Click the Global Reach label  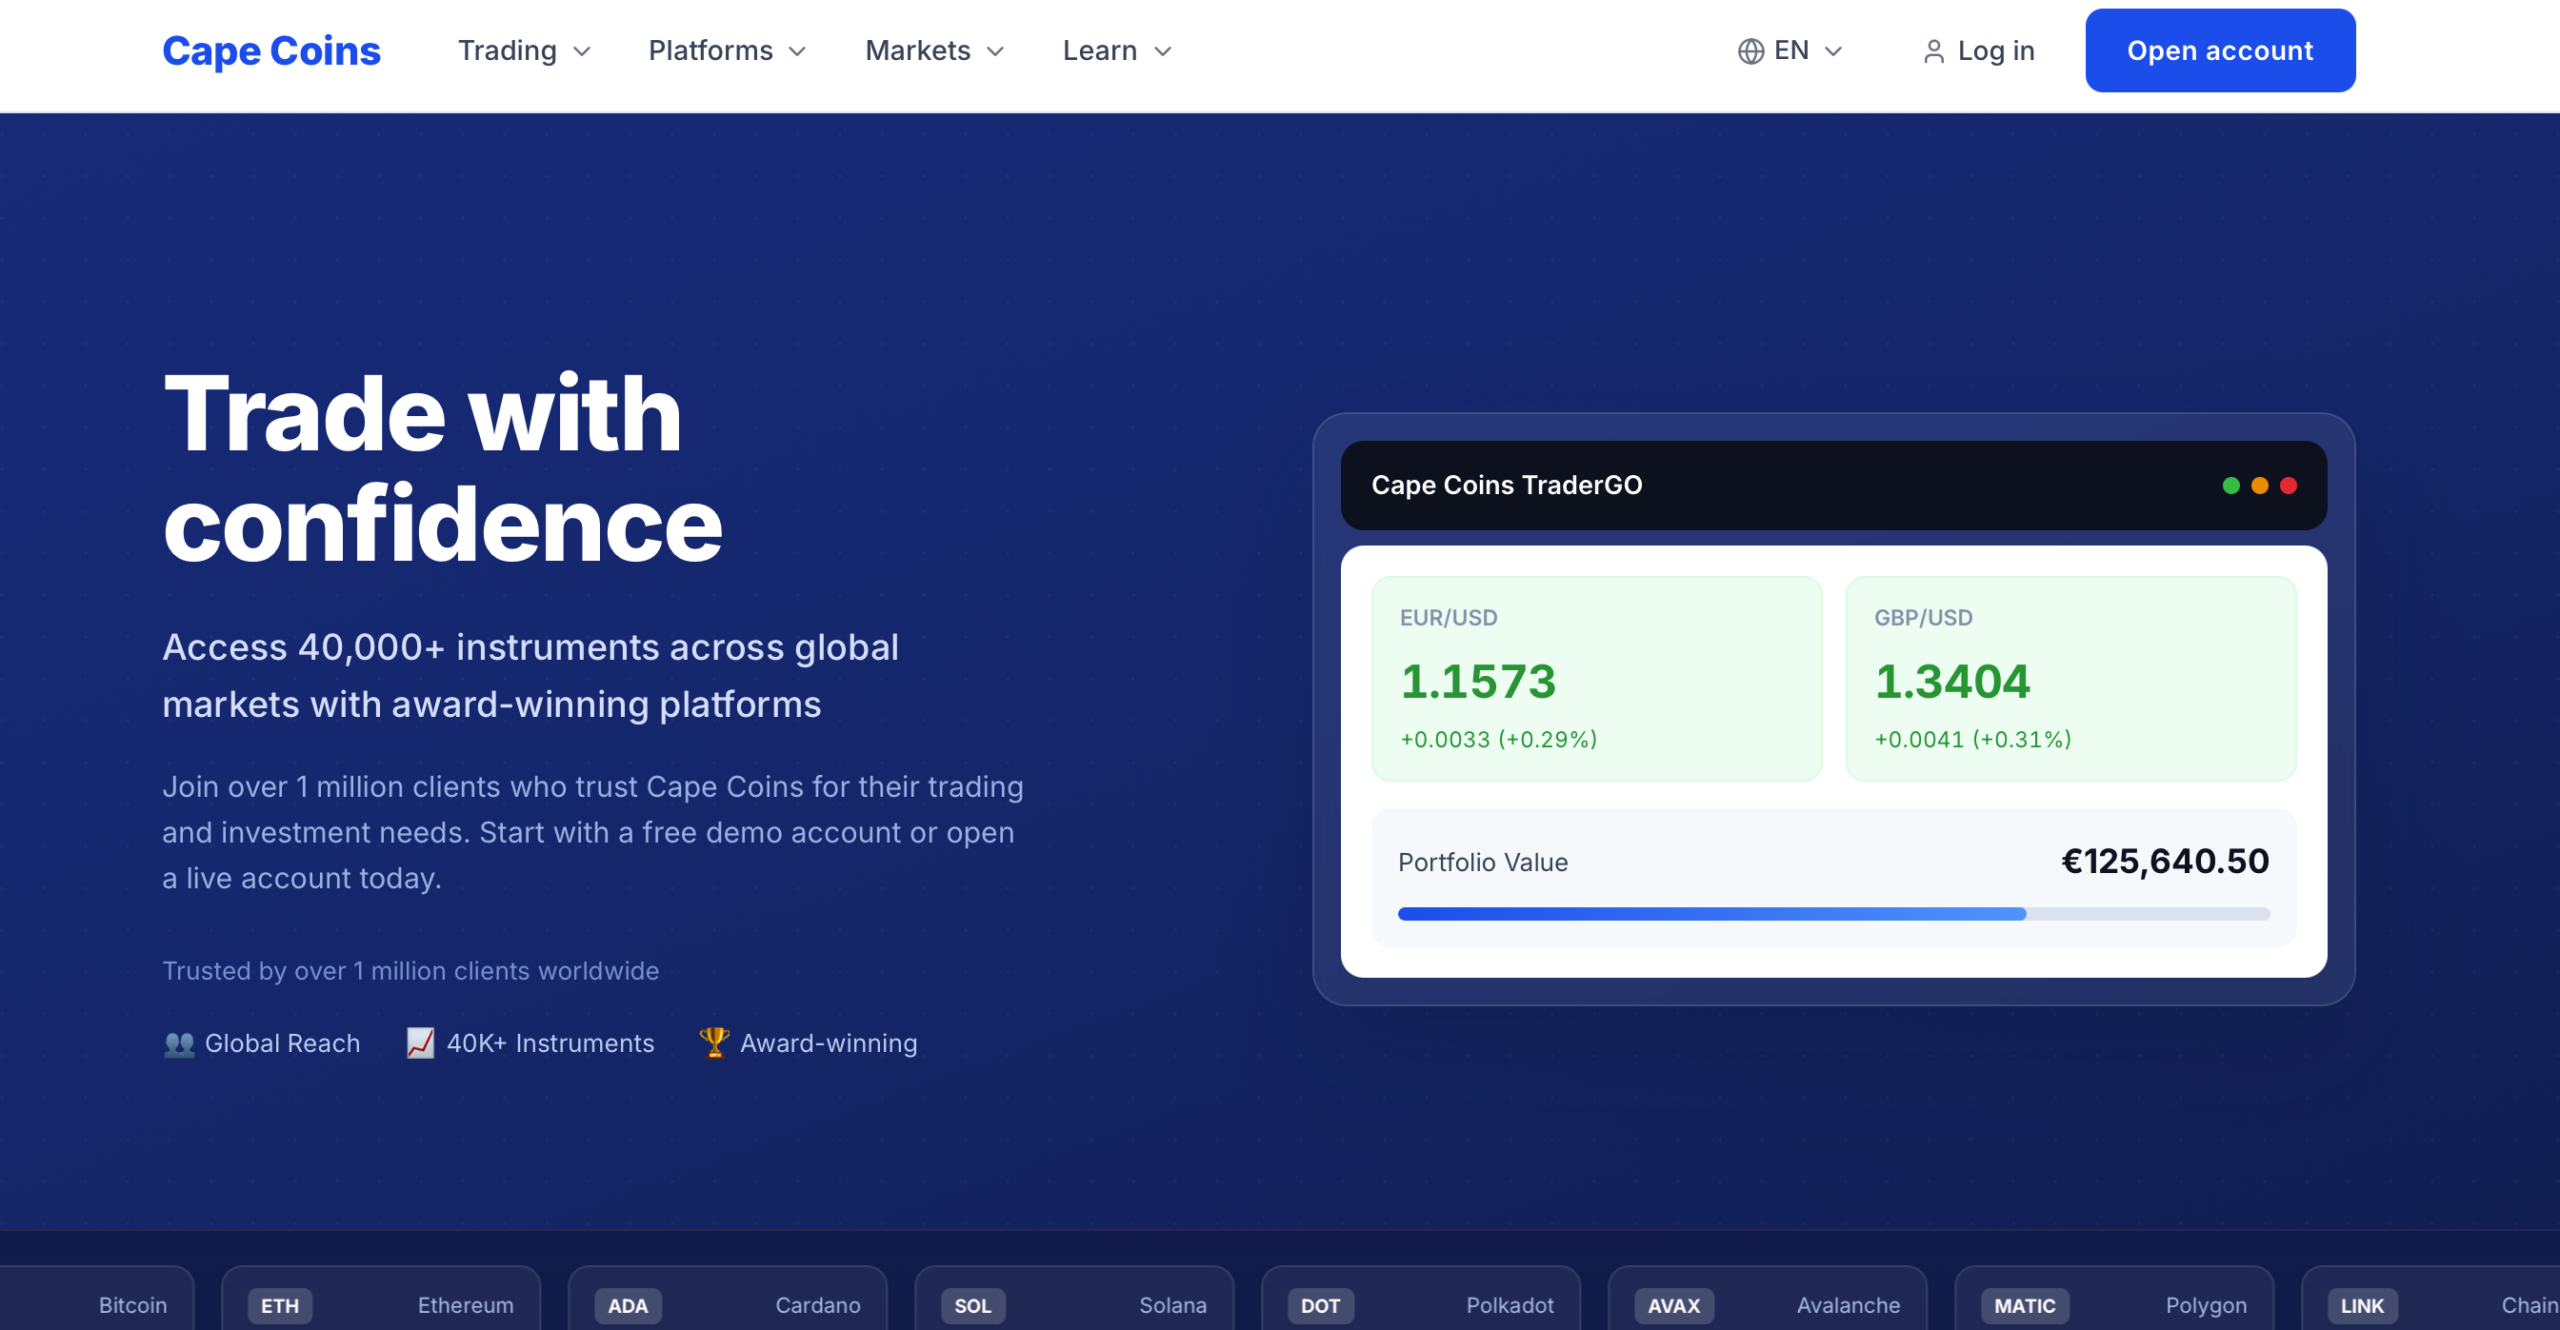pyautogui.click(x=282, y=1043)
